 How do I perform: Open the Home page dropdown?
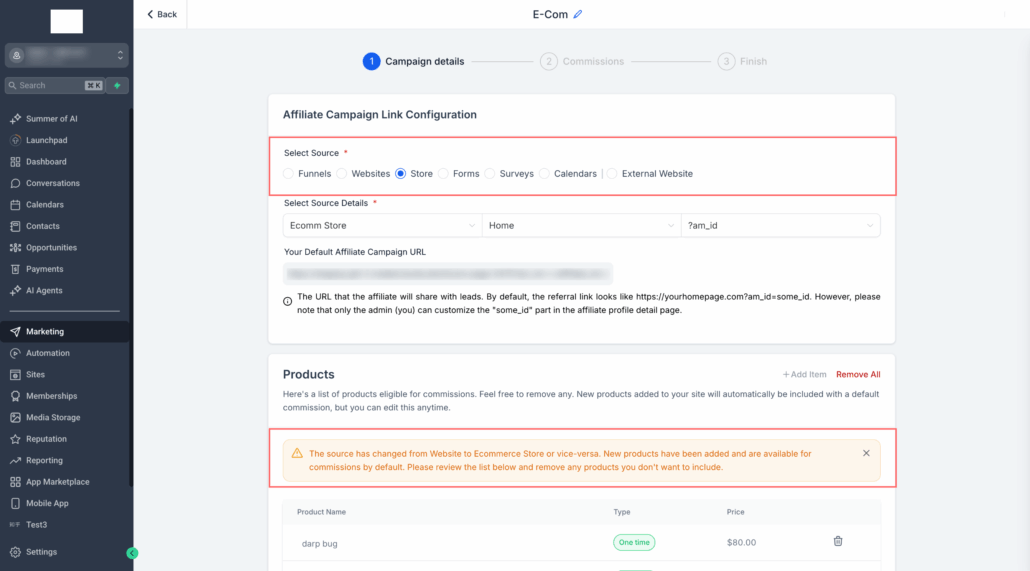[x=581, y=225]
